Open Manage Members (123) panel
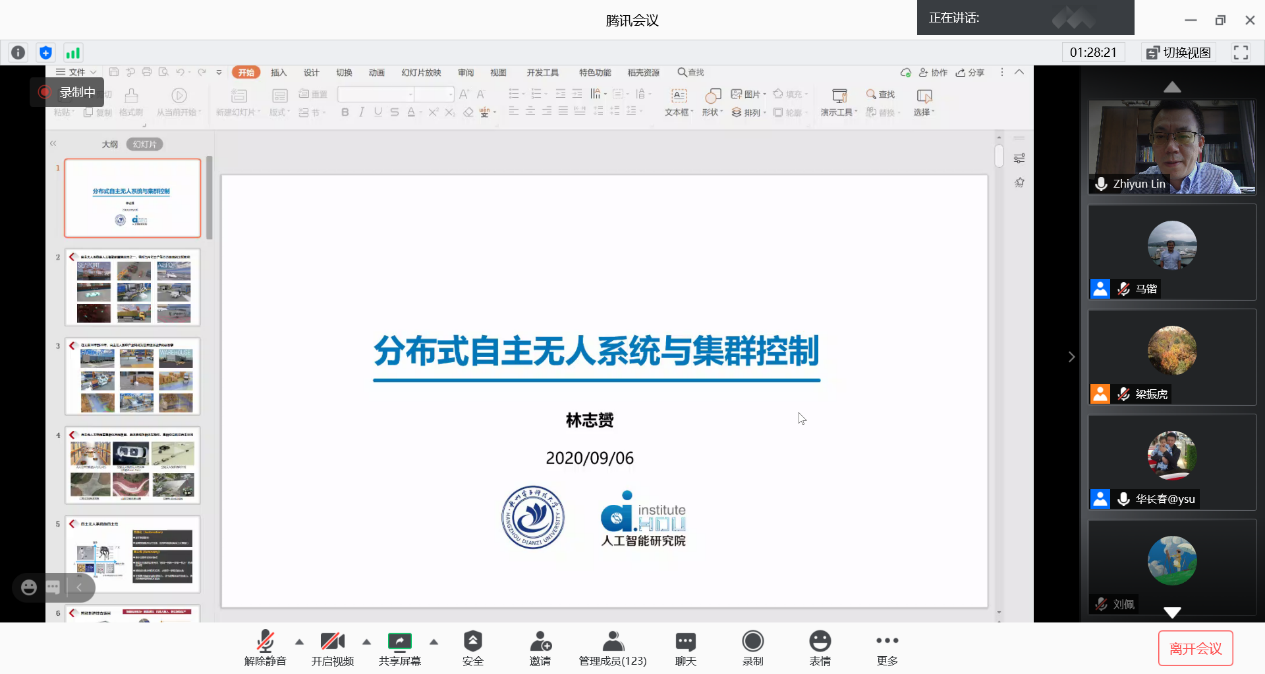 click(613, 642)
